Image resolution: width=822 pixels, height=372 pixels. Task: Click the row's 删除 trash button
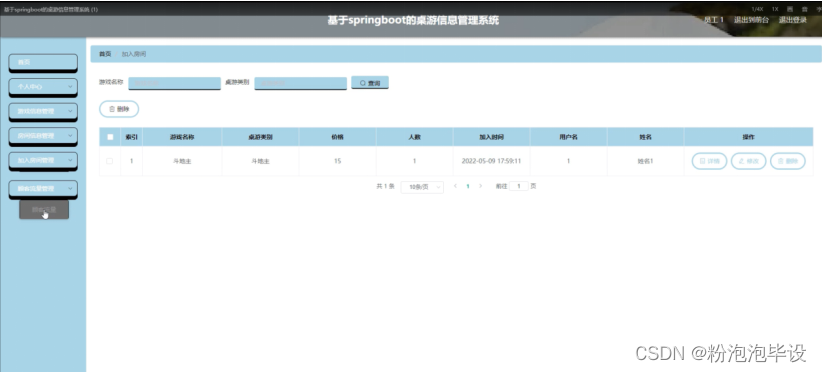tap(788, 161)
